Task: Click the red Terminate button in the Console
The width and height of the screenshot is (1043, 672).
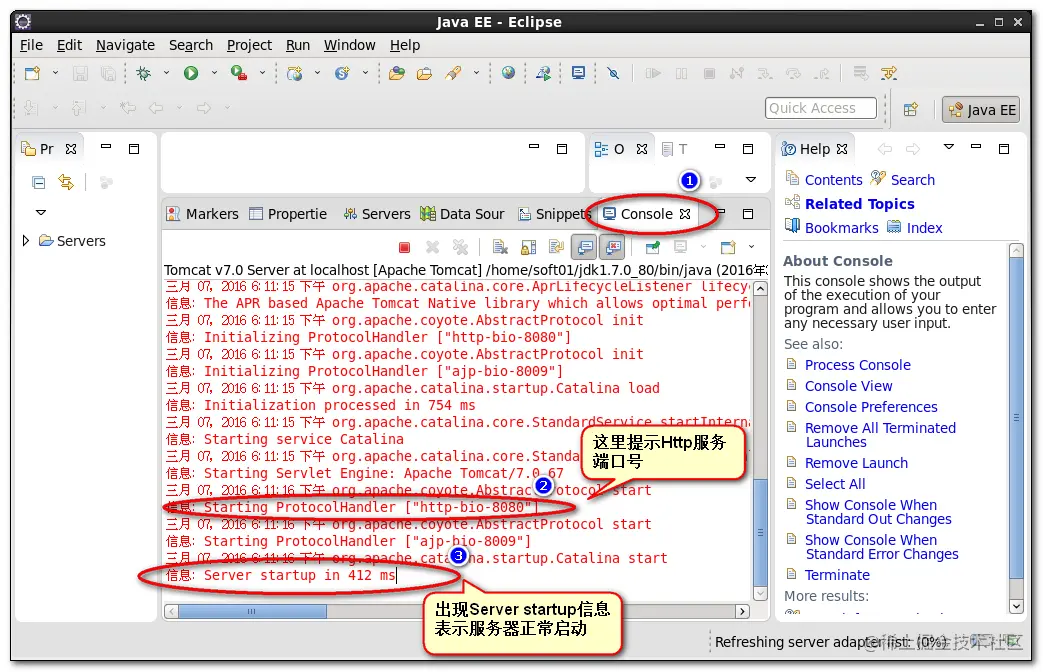Action: pos(404,248)
